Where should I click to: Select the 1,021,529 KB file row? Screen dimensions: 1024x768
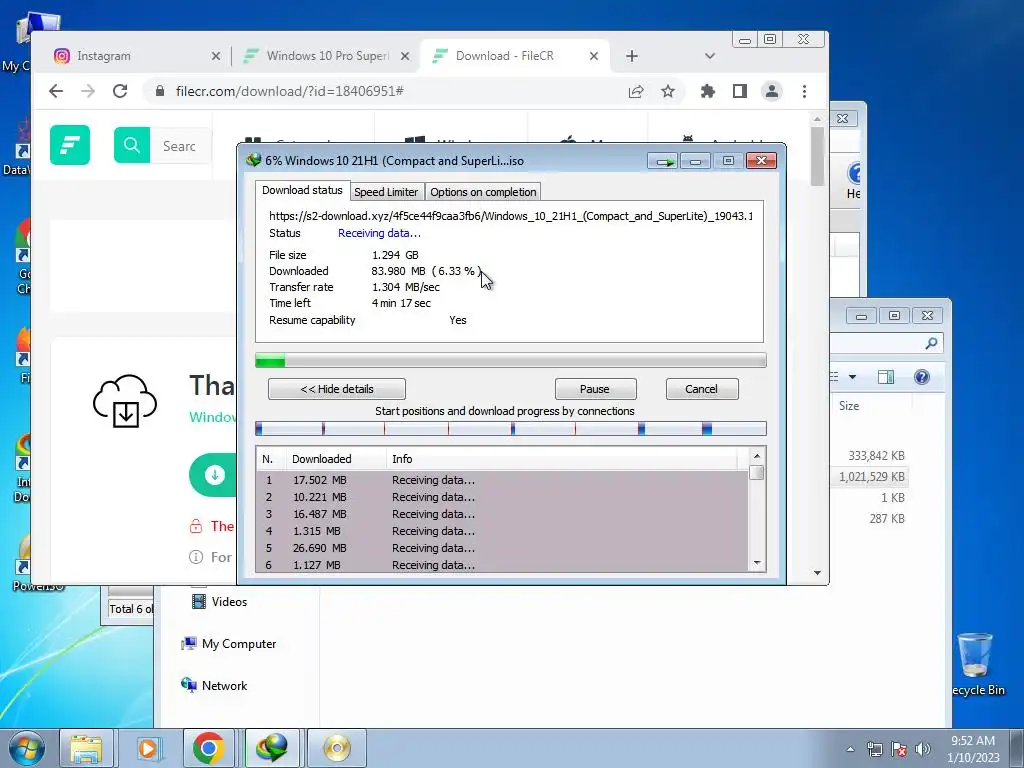point(870,477)
